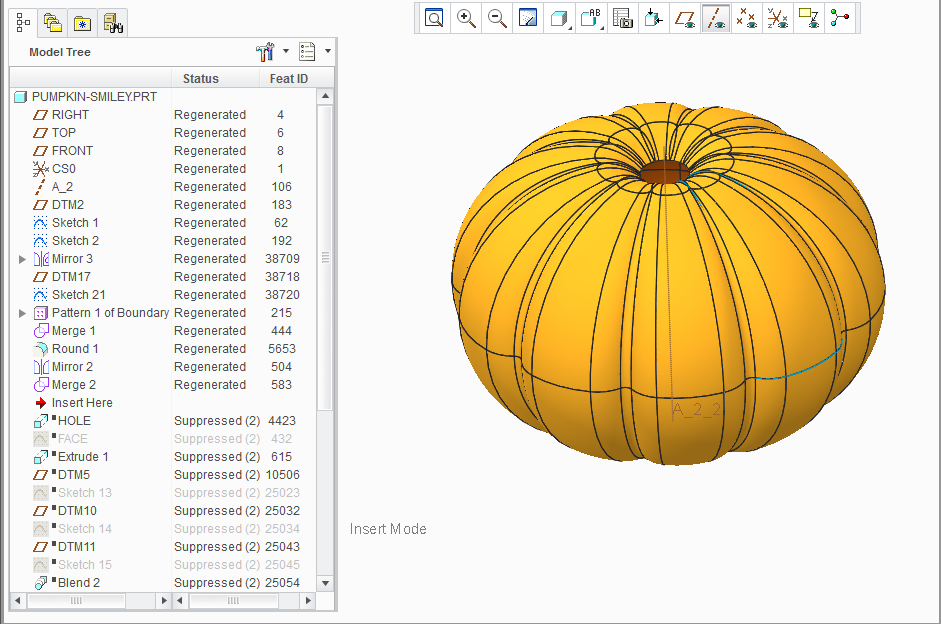
Task: Toggle datum point display
Action: (x=747, y=18)
